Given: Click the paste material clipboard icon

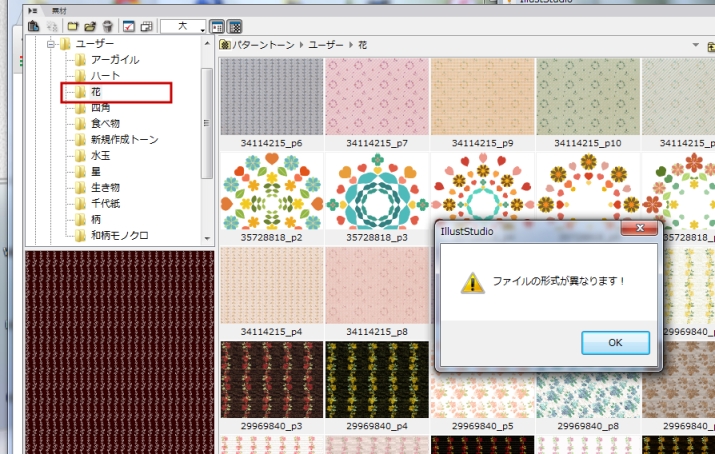Looking at the screenshot, I should (x=34, y=26).
